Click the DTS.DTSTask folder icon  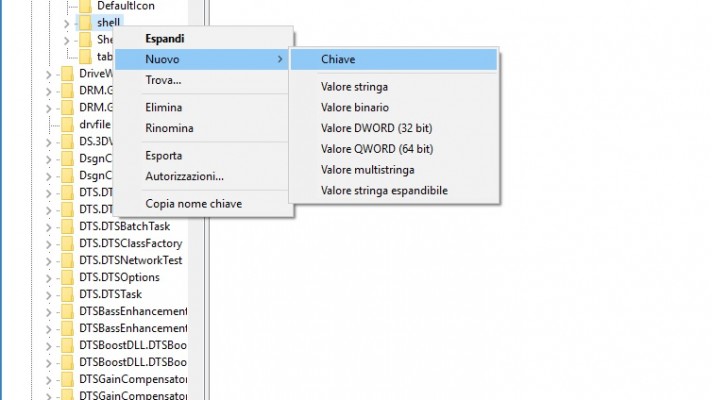(67, 295)
